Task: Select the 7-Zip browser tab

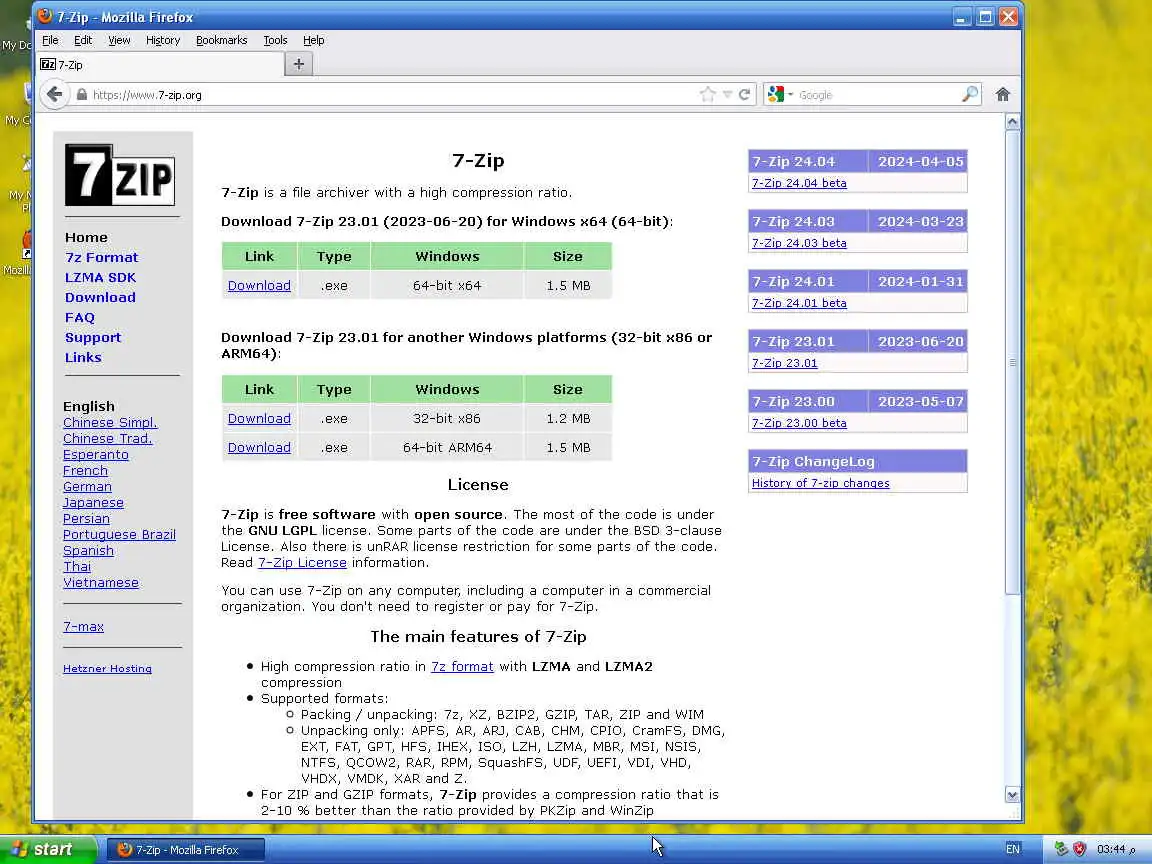Action: click(160, 65)
